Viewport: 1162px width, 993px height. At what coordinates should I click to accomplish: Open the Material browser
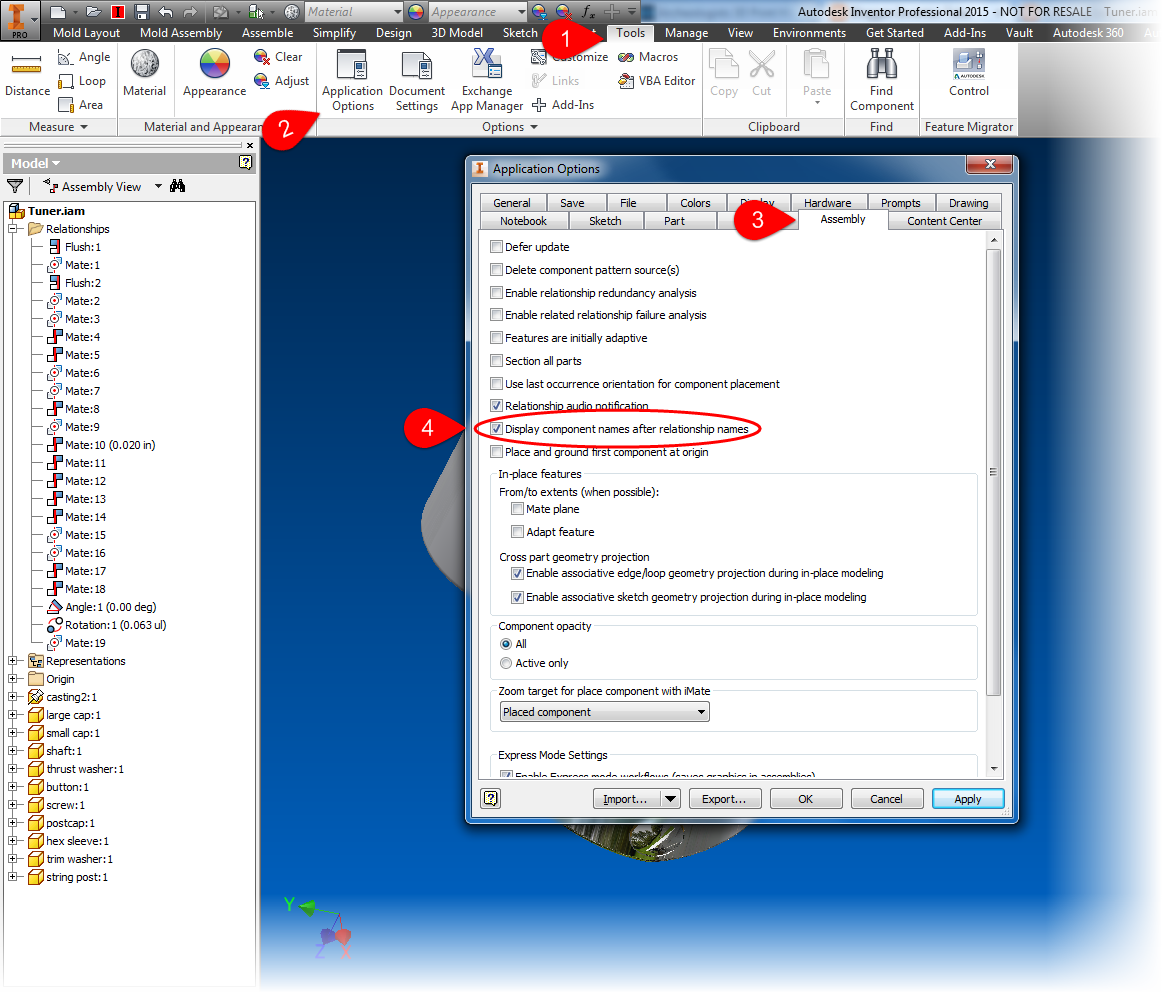[x=145, y=73]
